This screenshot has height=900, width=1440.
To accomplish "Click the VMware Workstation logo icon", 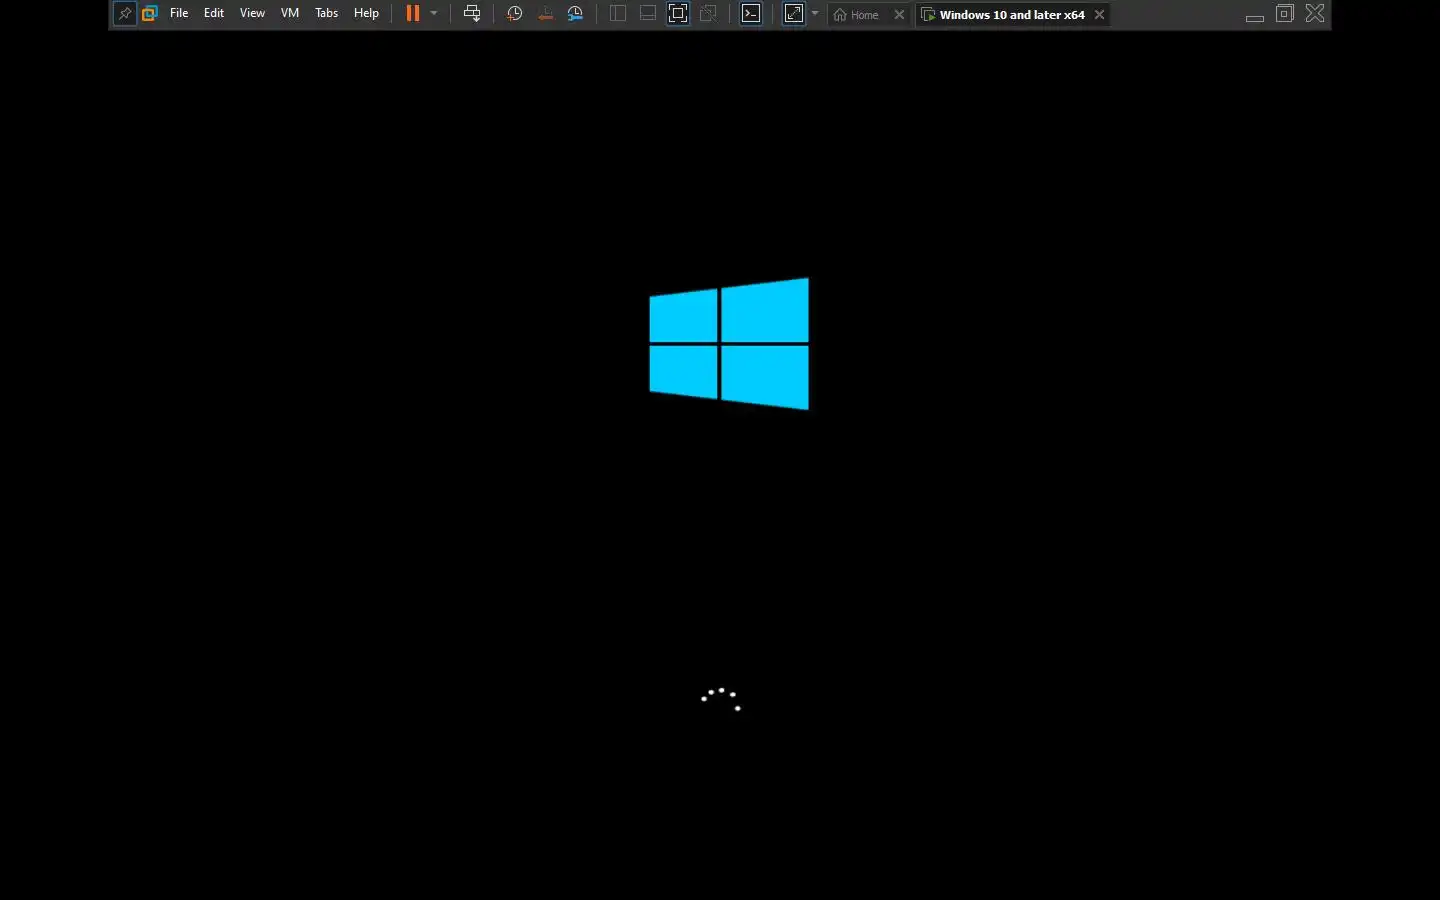I will (x=150, y=14).
